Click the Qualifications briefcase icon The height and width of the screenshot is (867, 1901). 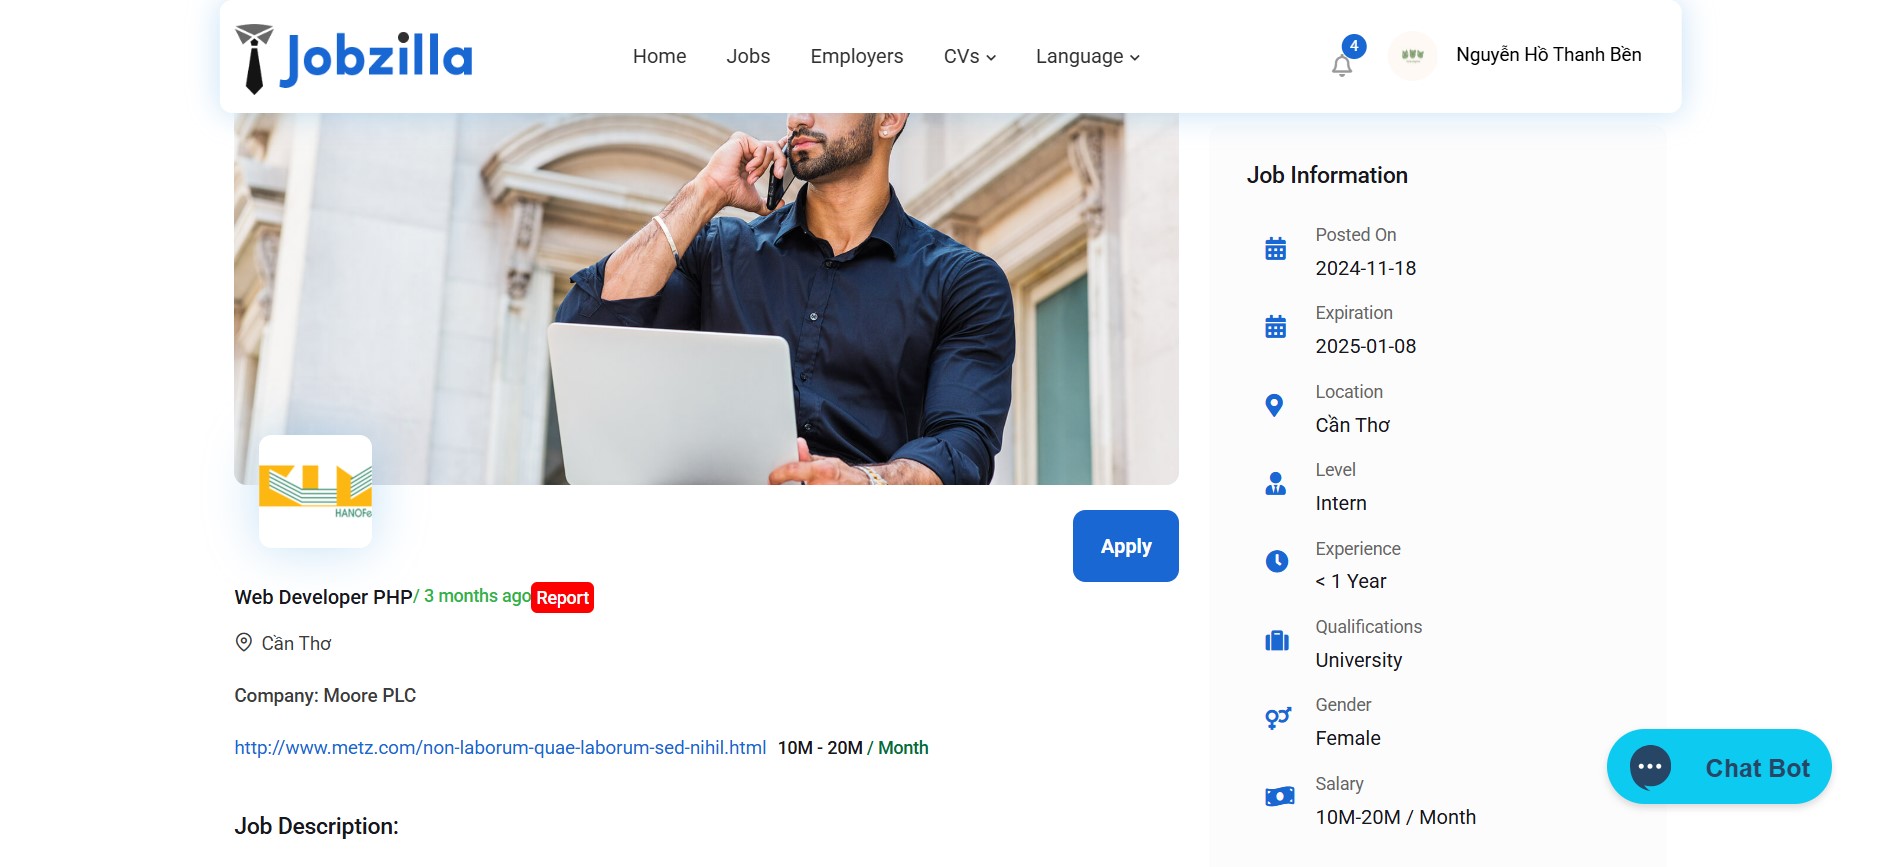coord(1277,640)
